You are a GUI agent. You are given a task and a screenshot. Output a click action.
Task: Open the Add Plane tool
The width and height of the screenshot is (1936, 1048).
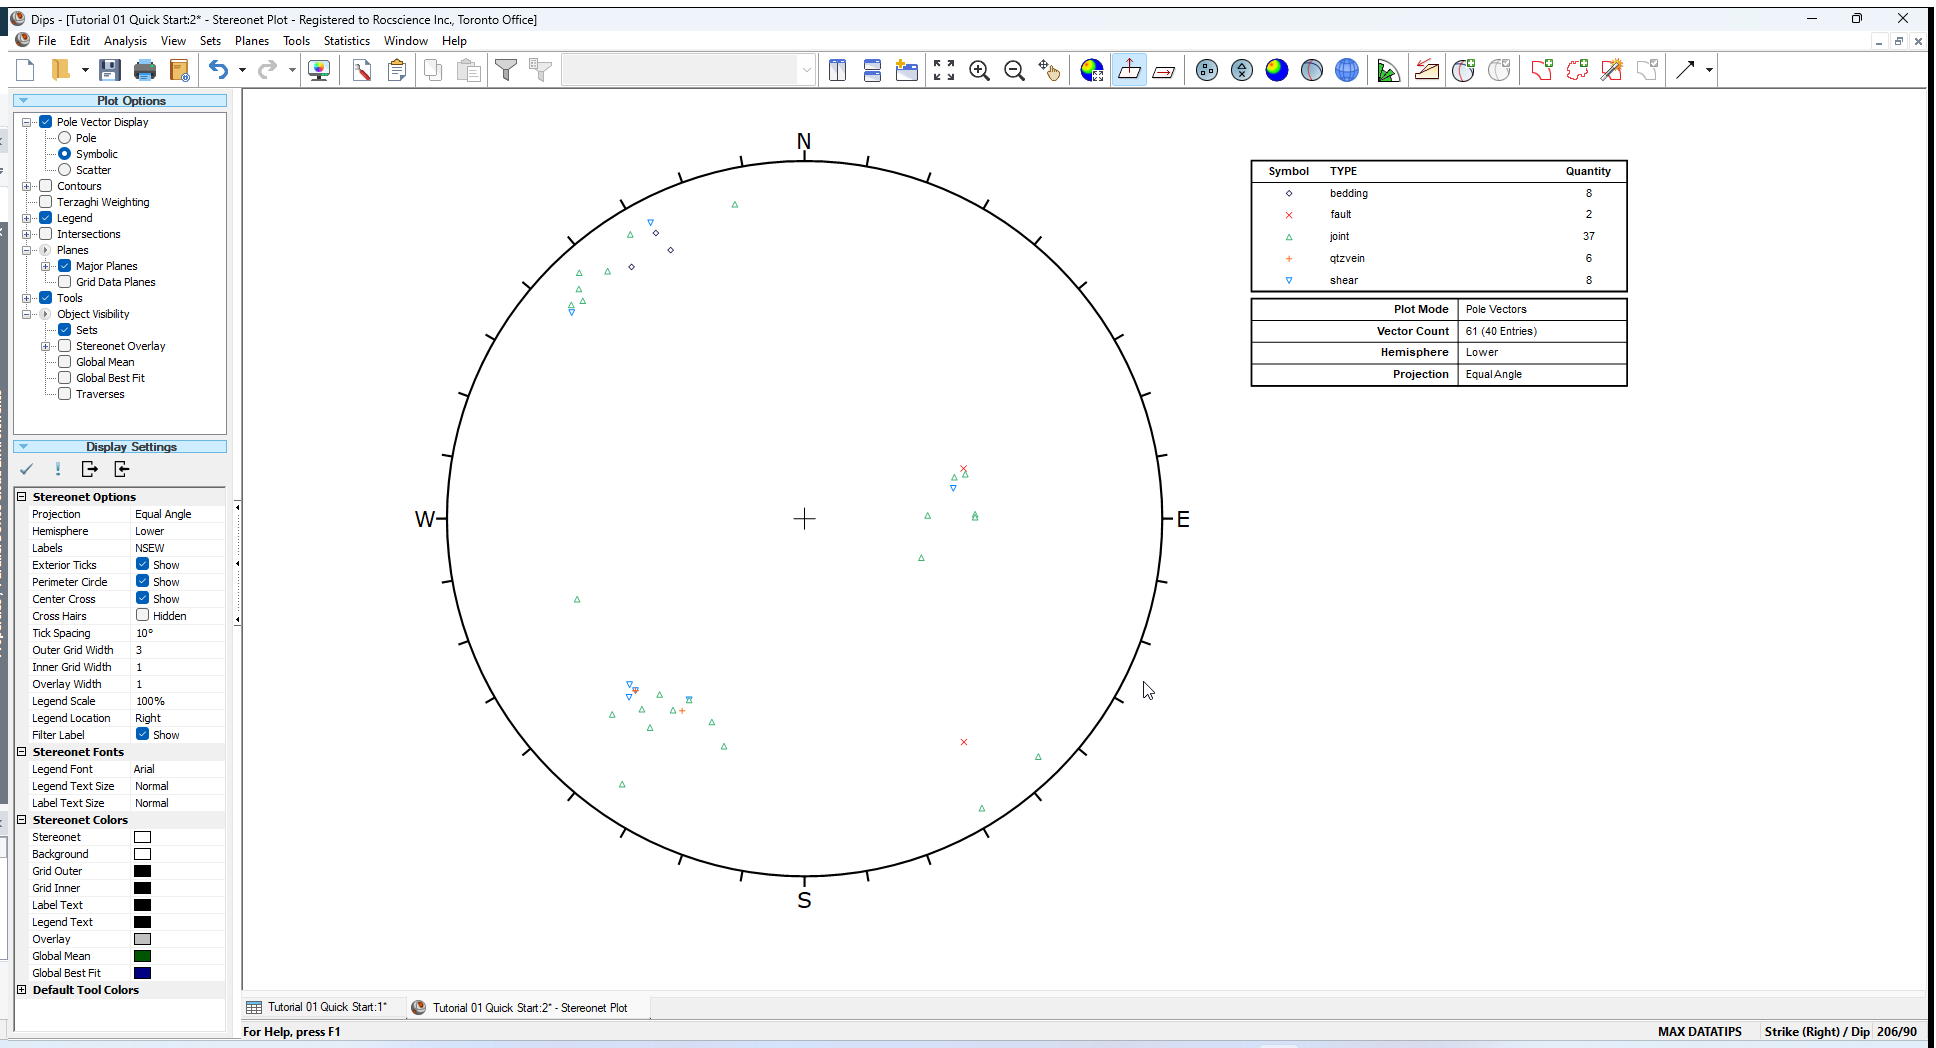tap(1463, 70)
